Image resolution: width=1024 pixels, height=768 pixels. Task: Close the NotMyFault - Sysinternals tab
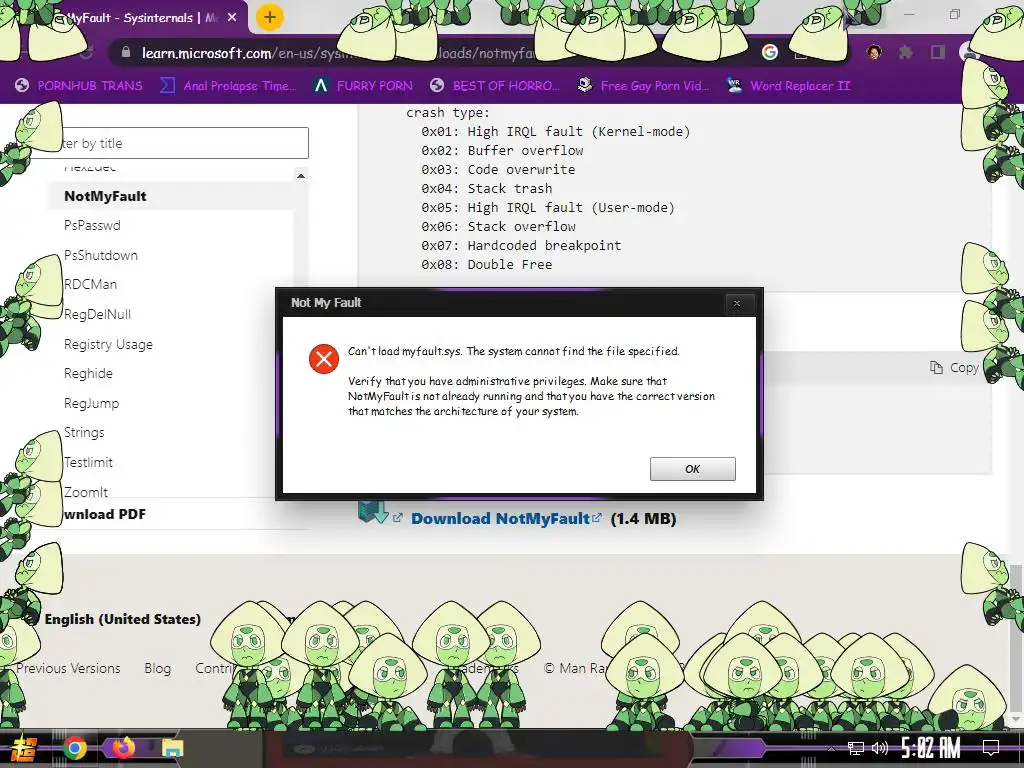point(232,18)
